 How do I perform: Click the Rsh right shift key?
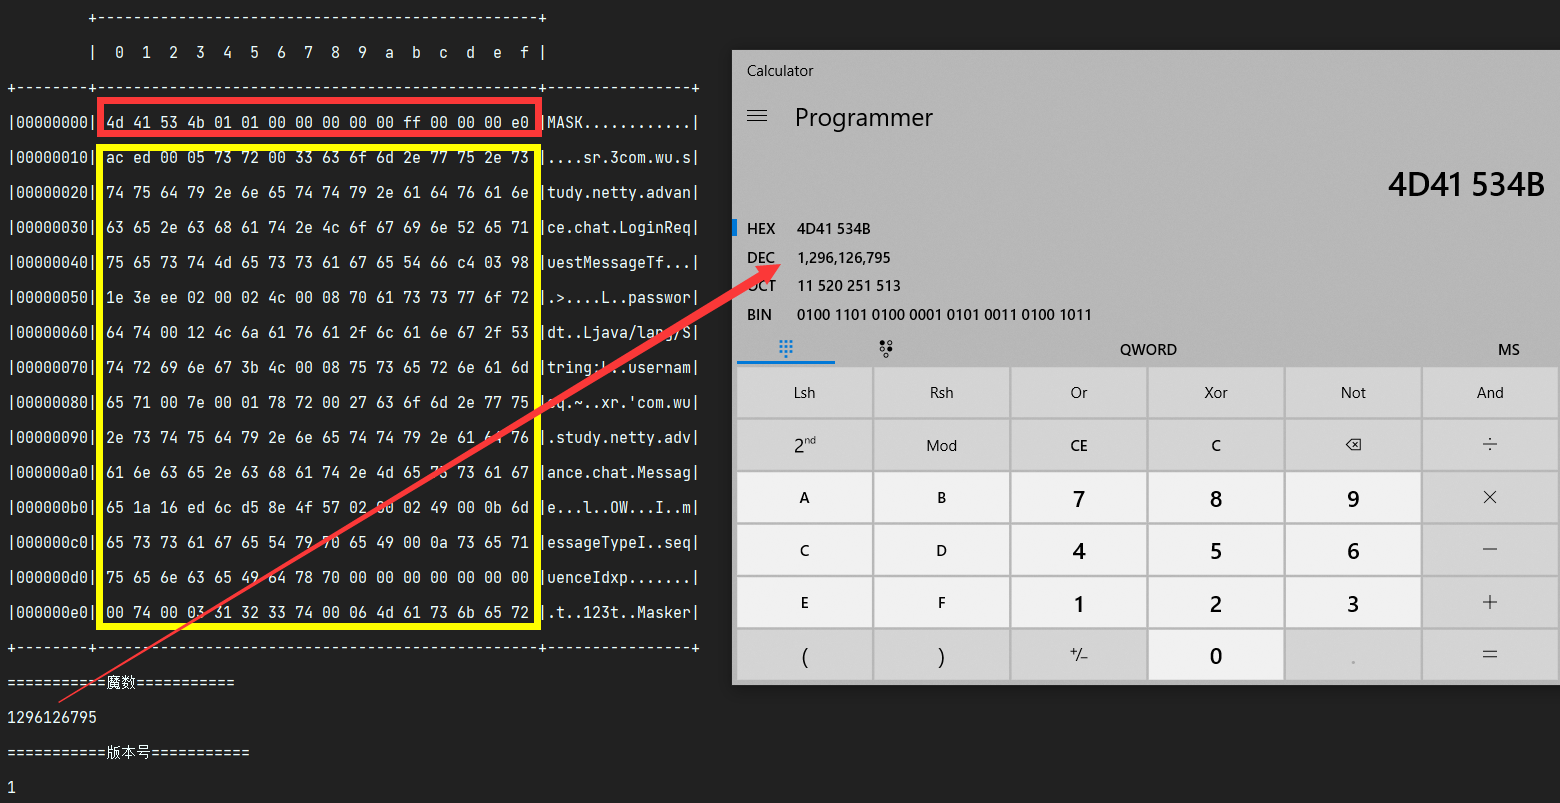click(x=941, y=393)
